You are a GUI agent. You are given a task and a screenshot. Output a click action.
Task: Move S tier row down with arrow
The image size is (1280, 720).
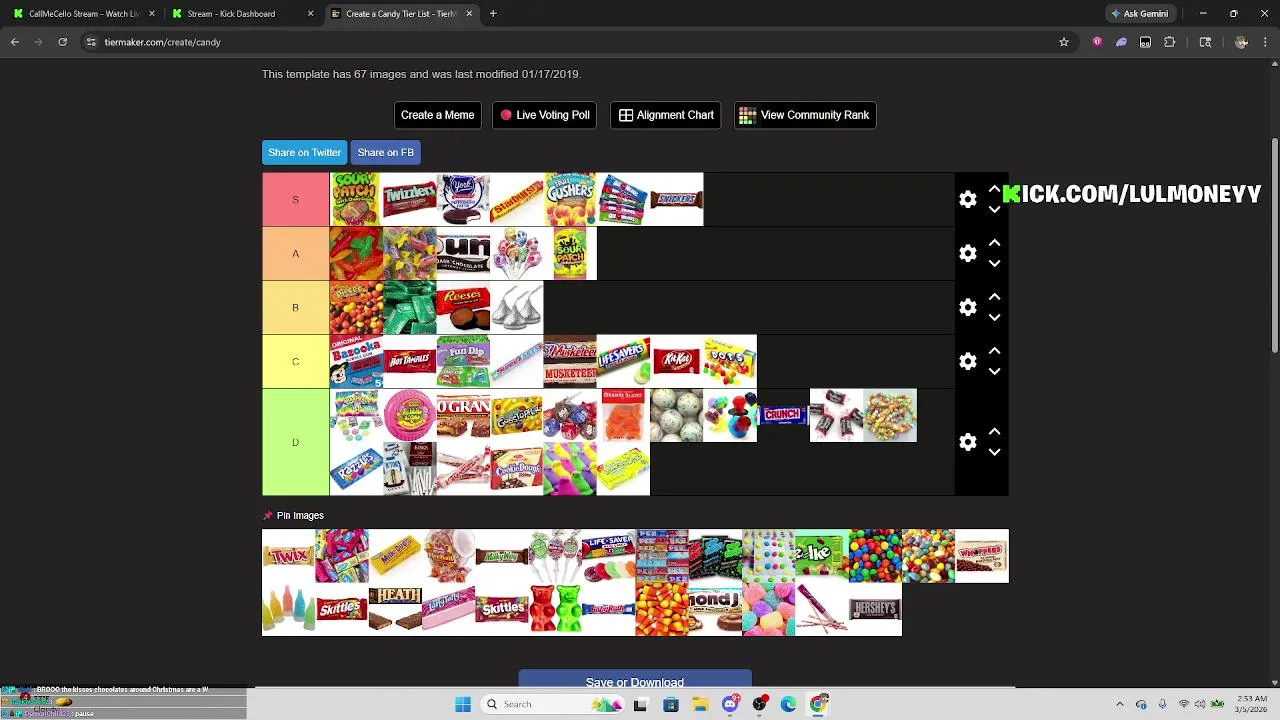tap(994, 210)
